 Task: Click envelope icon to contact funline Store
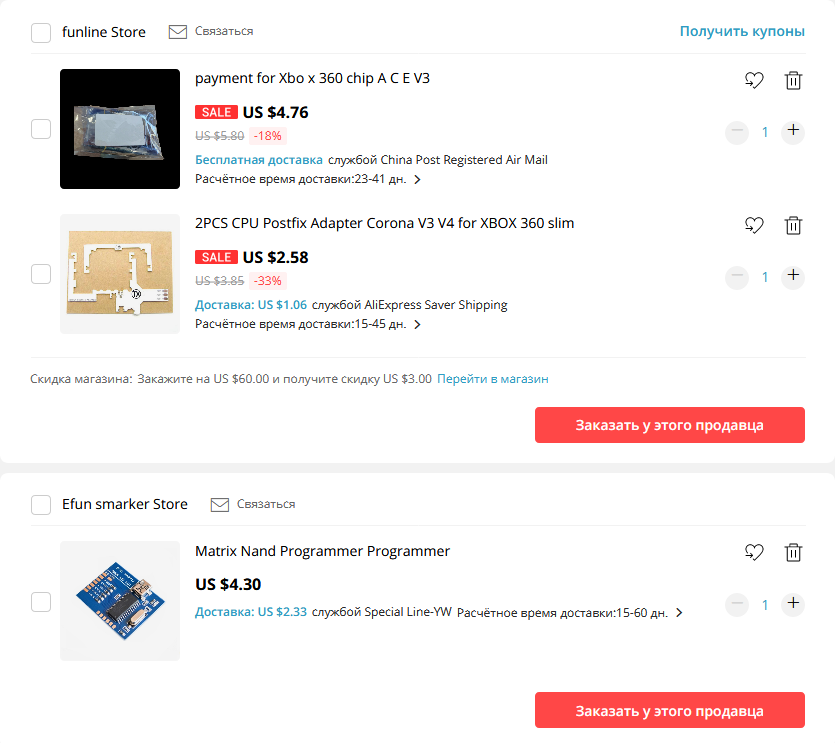(x=177, y=32)
